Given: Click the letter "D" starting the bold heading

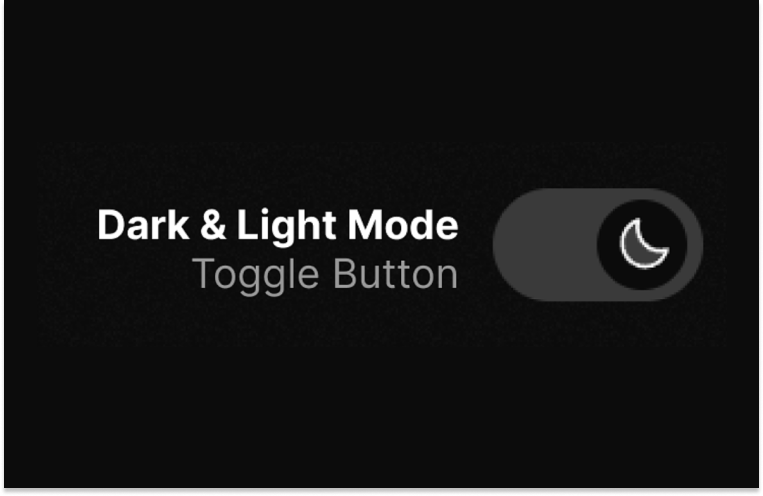Looking at the screenshot, I should tap(111, 225).
